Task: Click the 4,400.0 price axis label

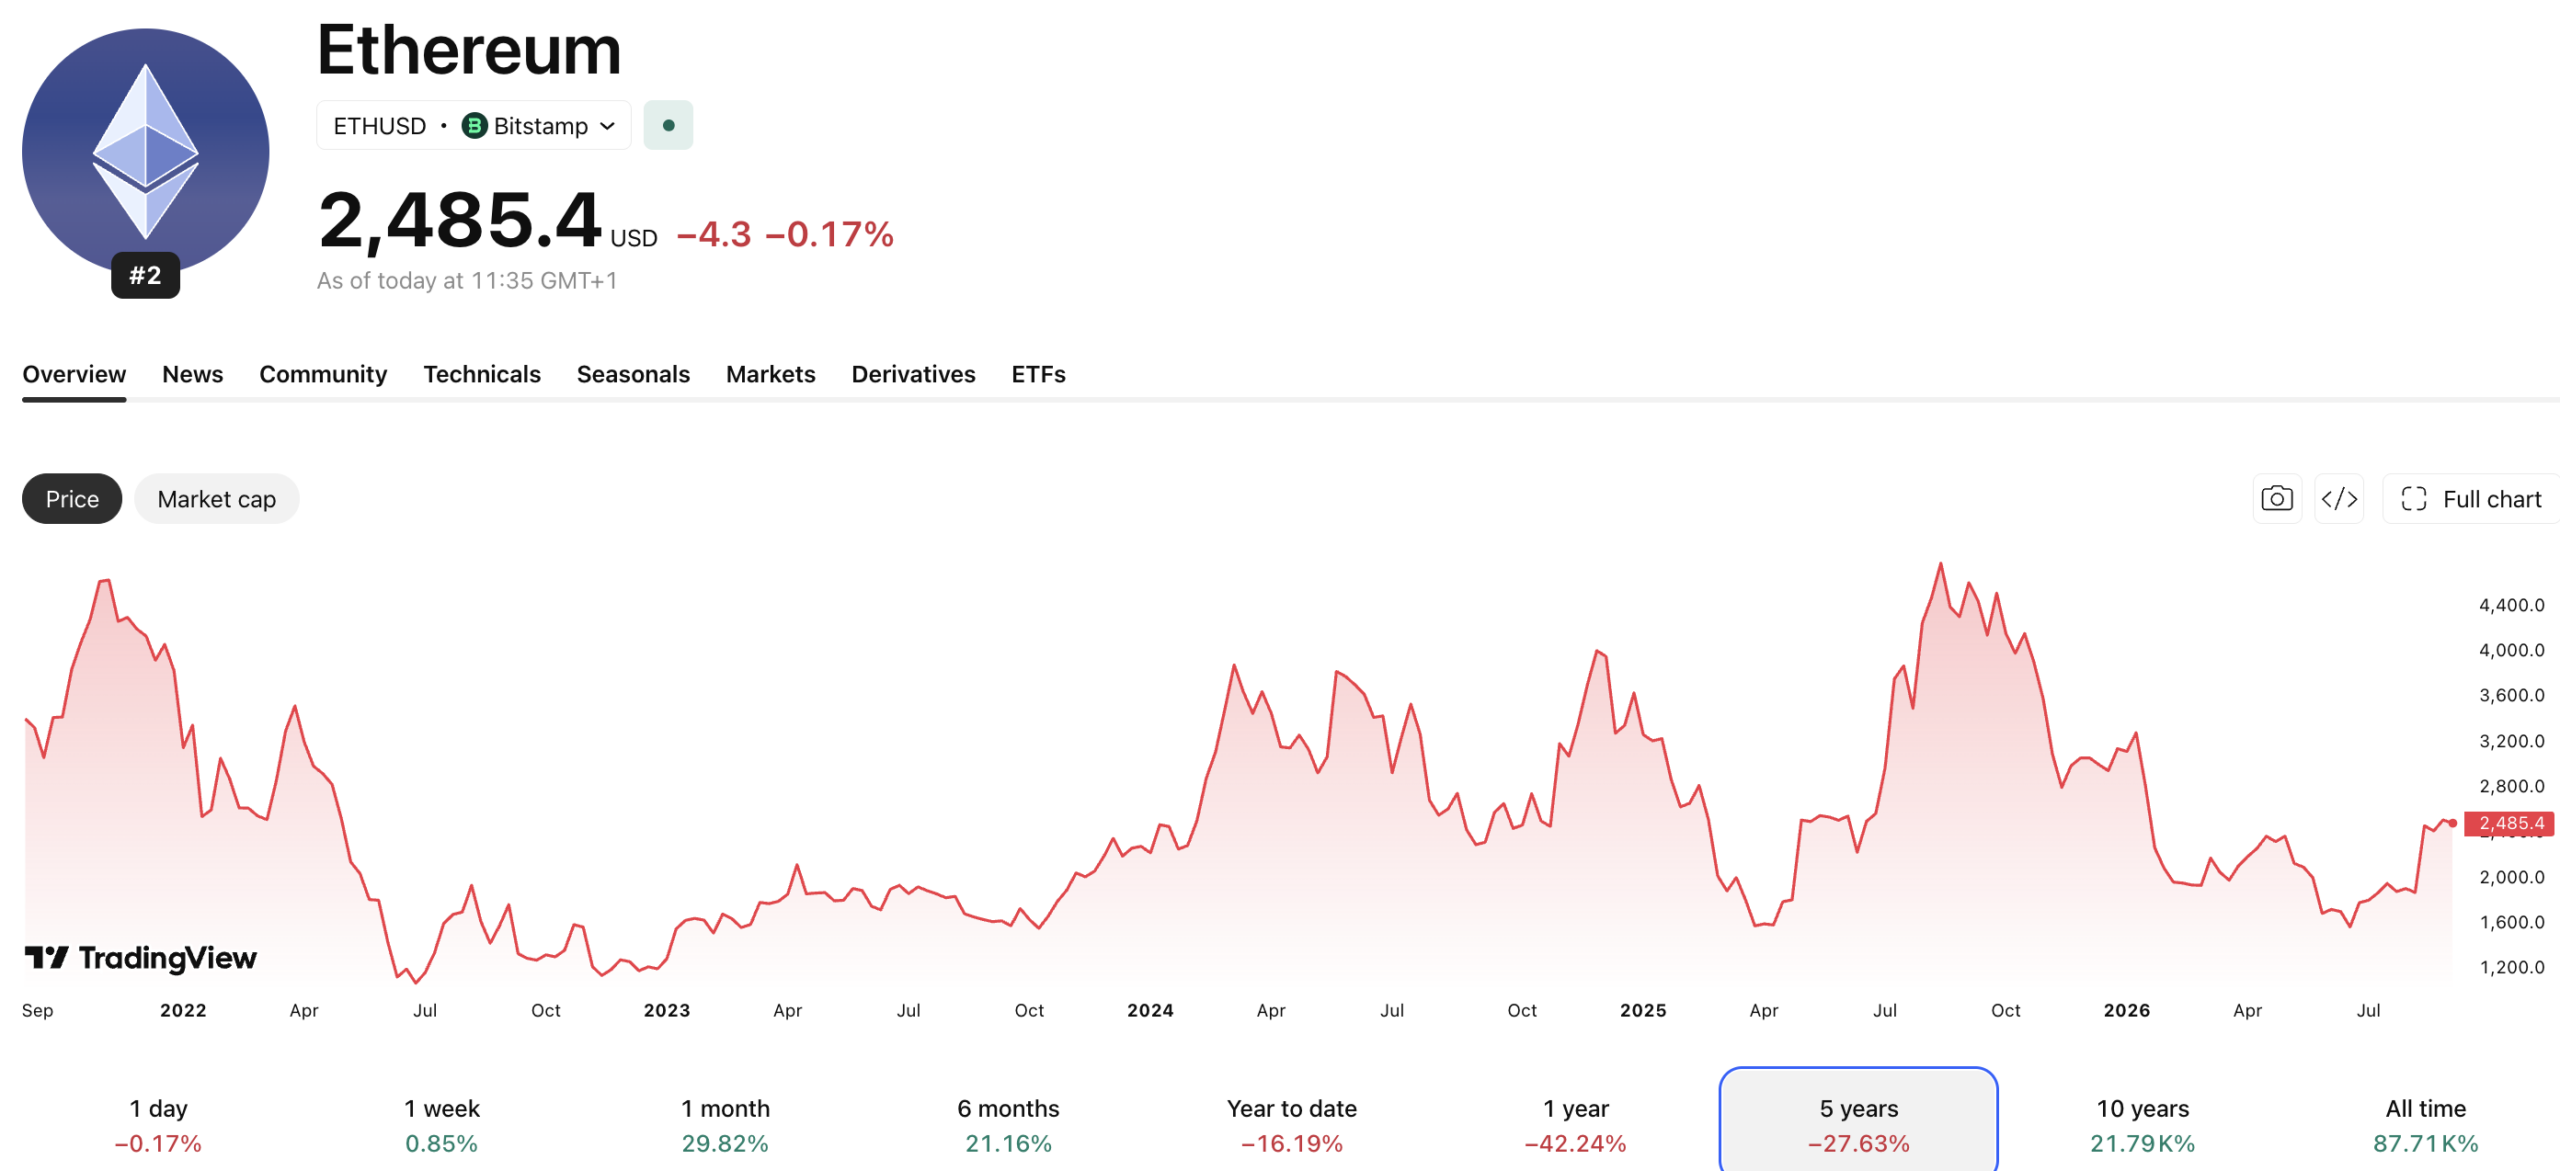Action: (x=2511, y=605)
